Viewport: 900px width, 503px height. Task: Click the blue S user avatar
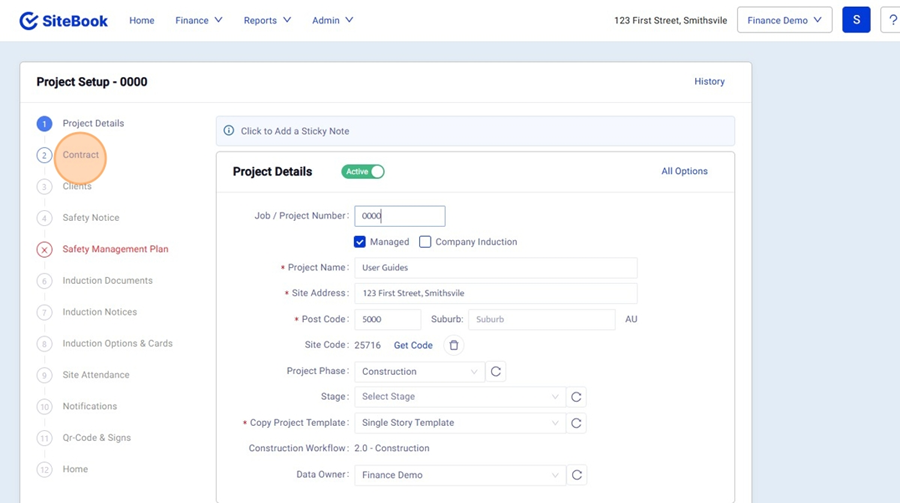856,20
